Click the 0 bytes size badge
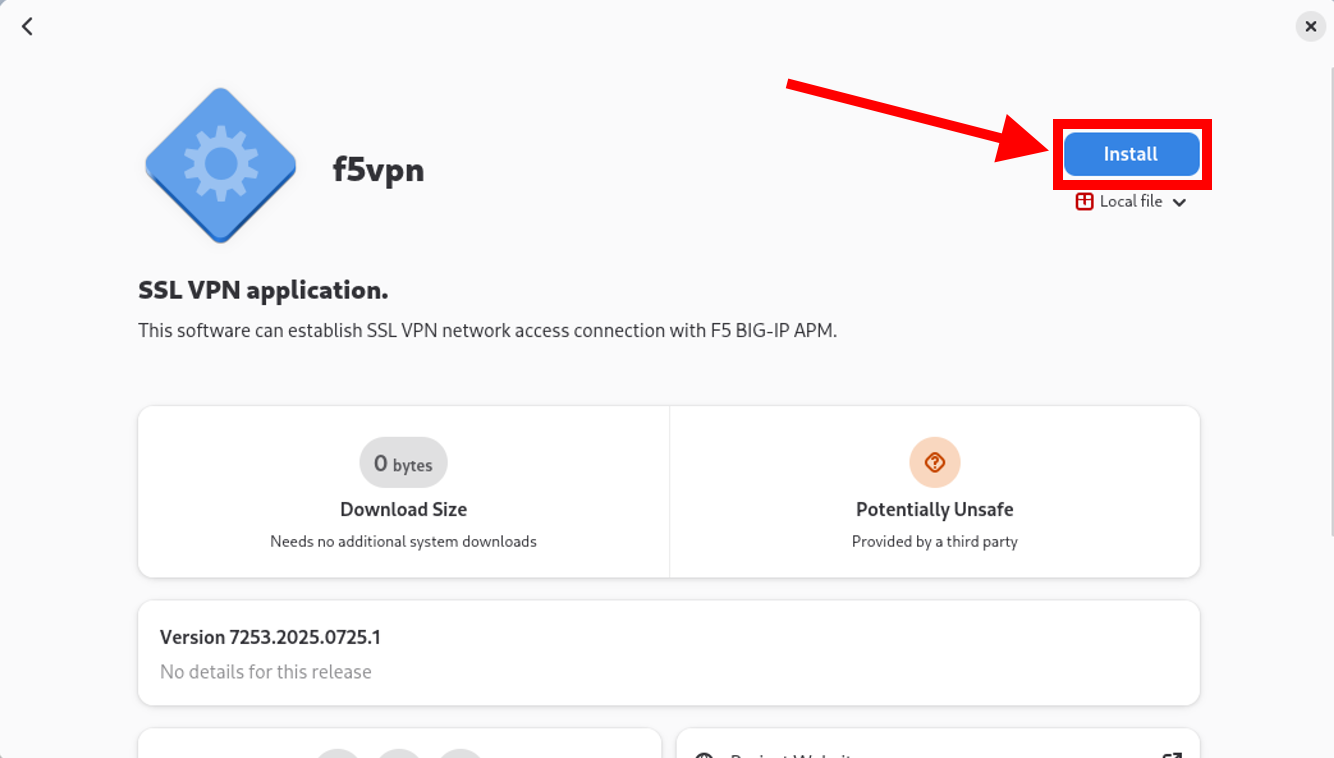This screenshot has height=758, width=1334. [x=404, y=463]
